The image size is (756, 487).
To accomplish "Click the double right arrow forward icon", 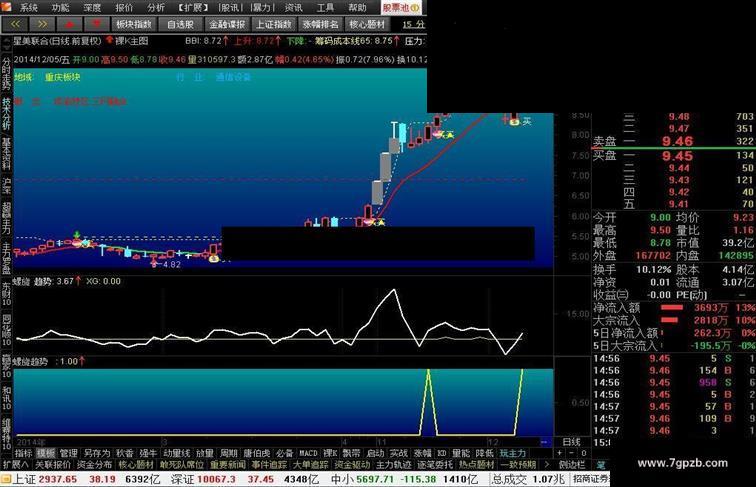I will pos(42,24).
